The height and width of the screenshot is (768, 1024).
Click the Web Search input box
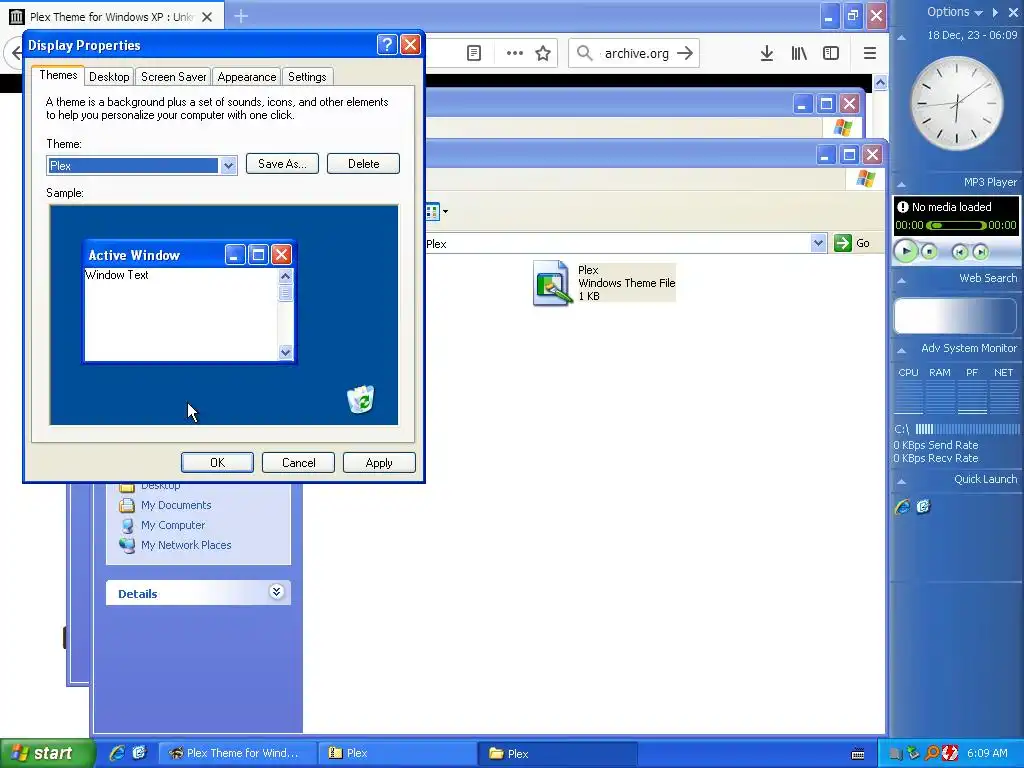coord(955,316)
